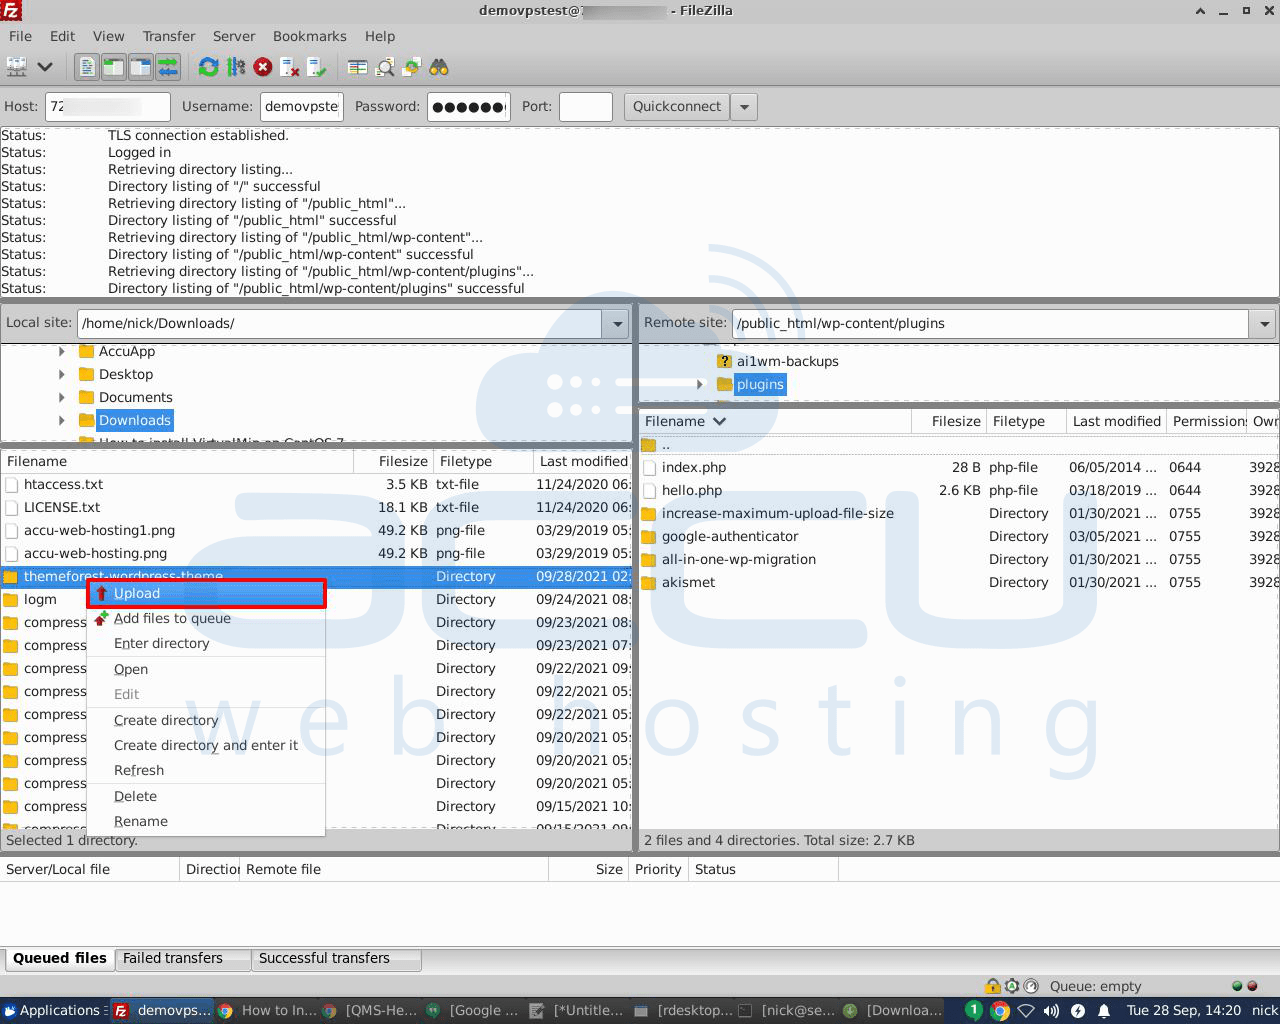Image resolution: width=1280 pixels, height=1024 pixels.
Task: Select ai1wm-backups in remote tree
Action: point(787,361)
